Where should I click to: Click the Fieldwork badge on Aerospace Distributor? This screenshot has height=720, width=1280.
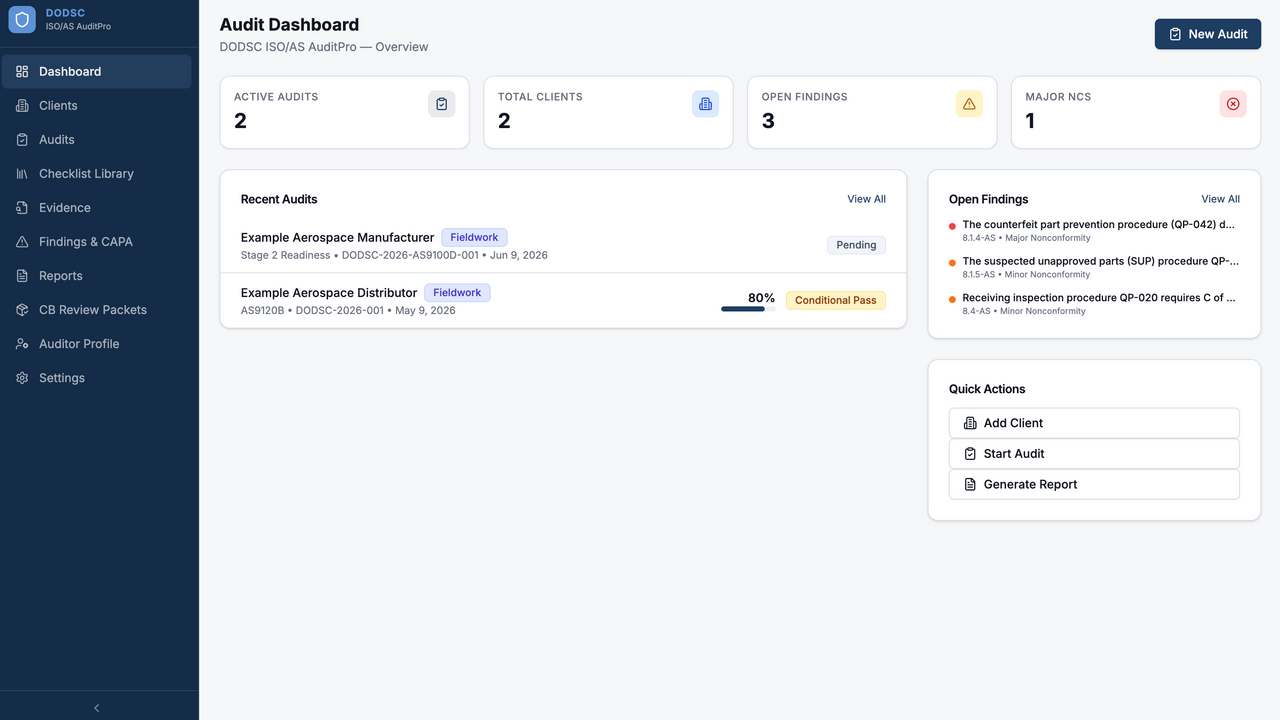coord(457,293)
